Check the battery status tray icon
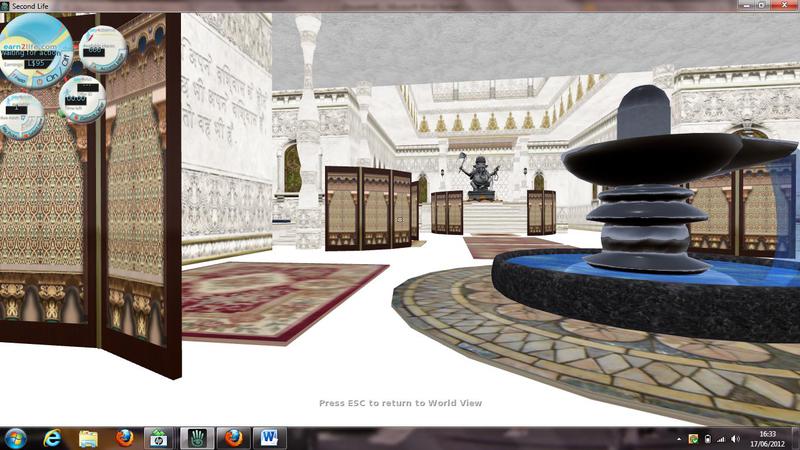 click(x=707, y=439)
